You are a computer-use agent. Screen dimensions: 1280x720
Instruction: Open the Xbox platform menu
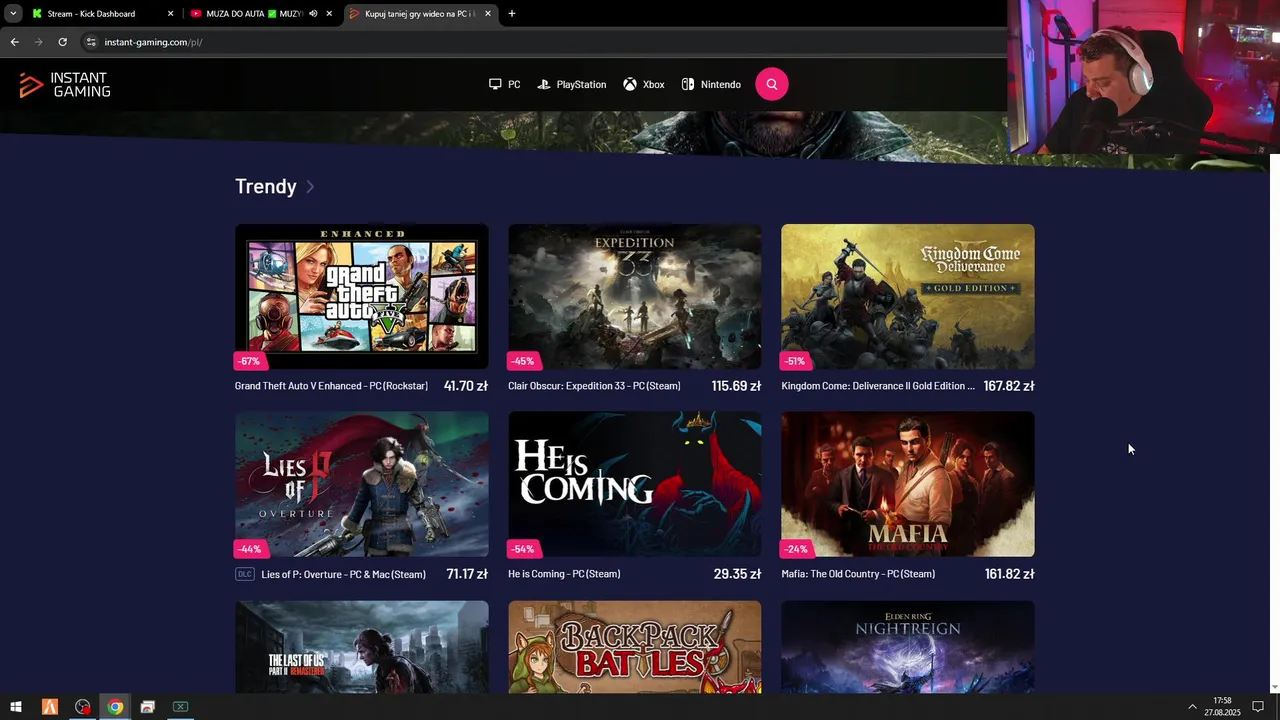(x=644, y=85)
